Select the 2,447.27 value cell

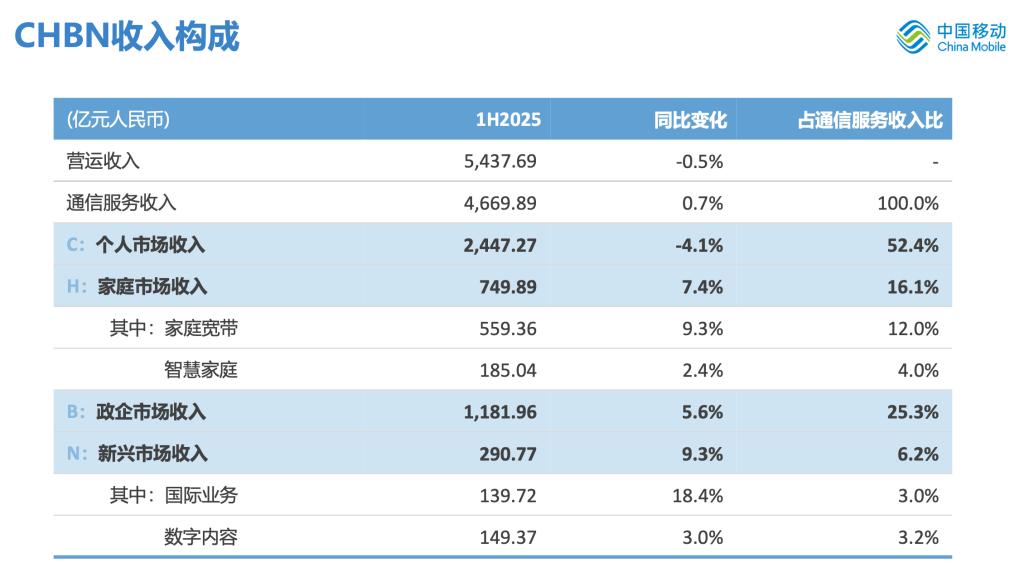tap(500, 245)
